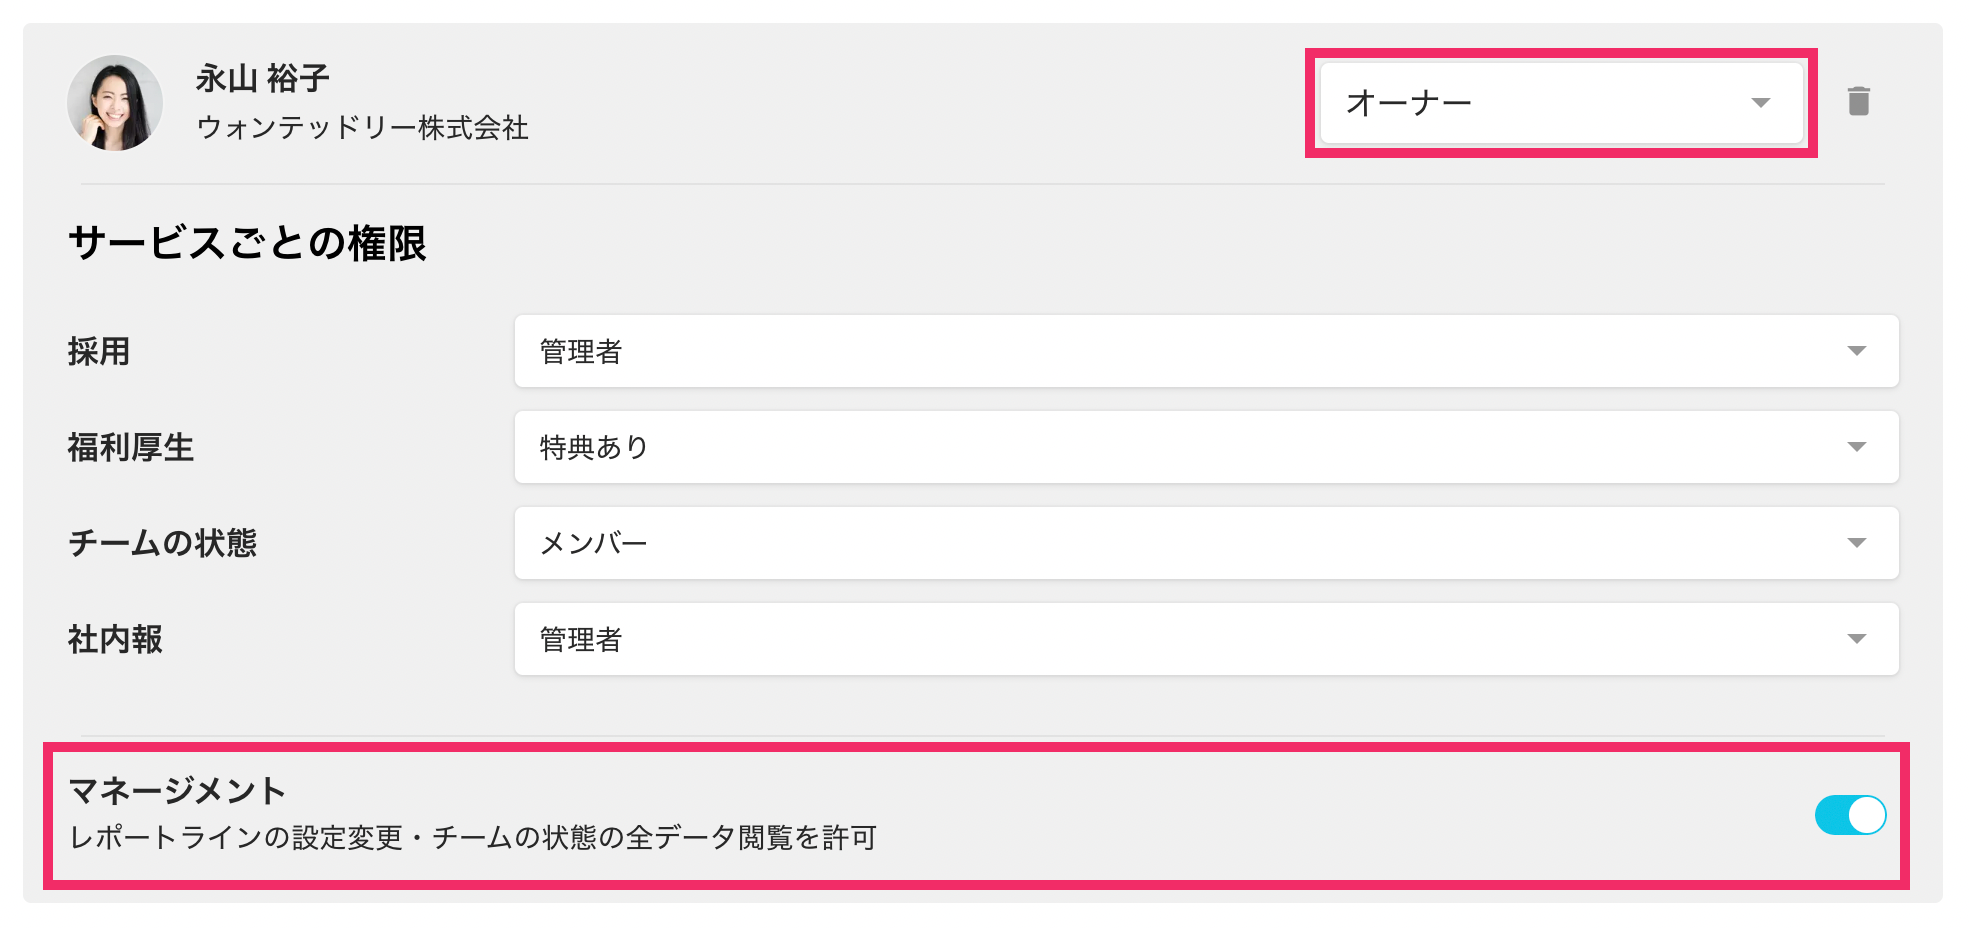Click the 社内報 row label
This screenshot has height=928, width=1969.
pyautogui.click(x=115, y=639)
